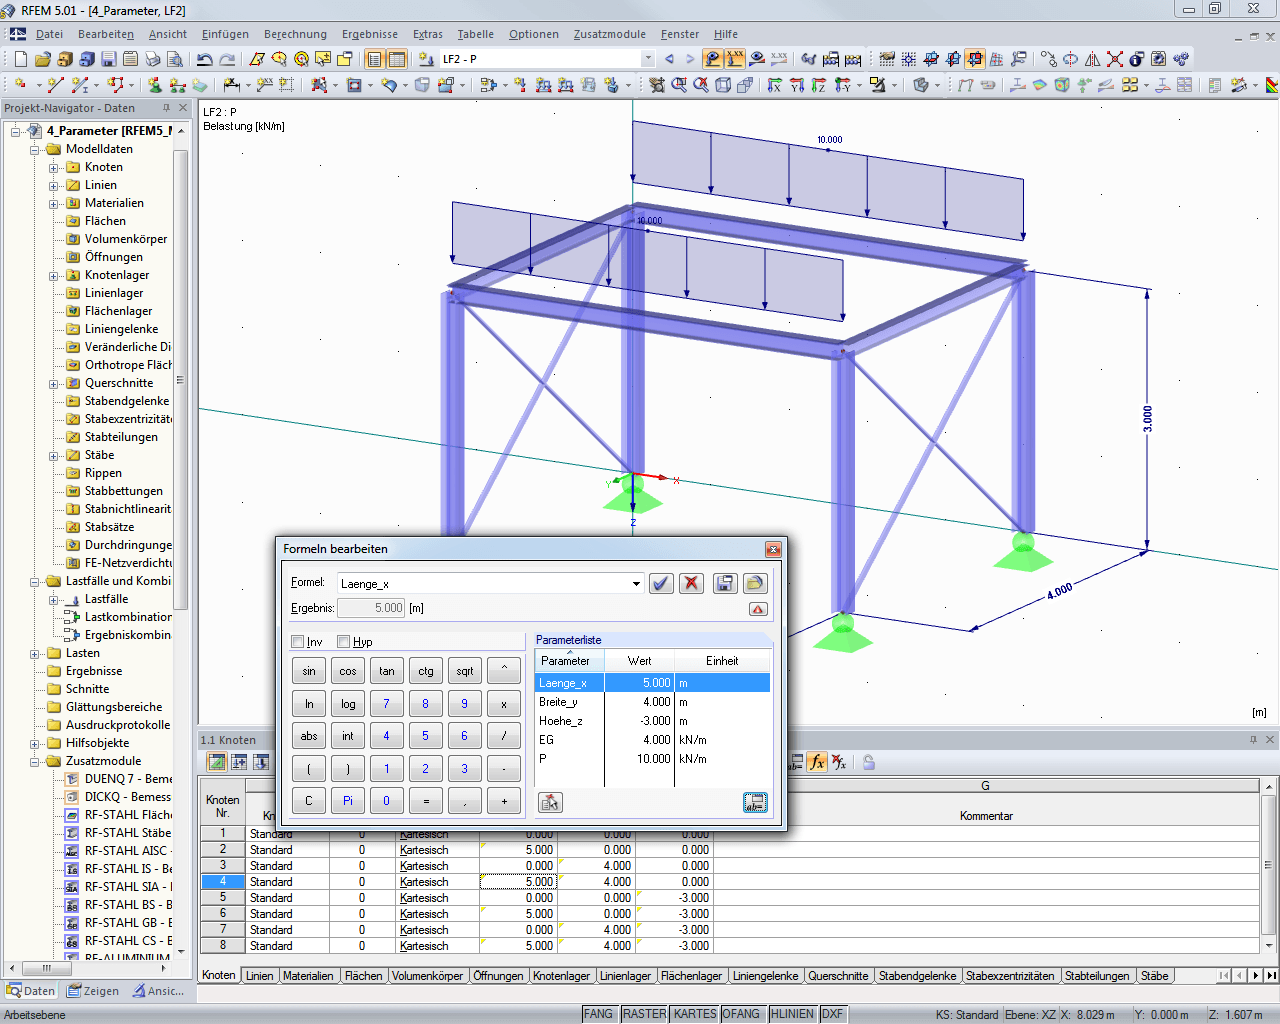The width and height of the screenshot is (1280, 1024).
Task: Collapse the Modelldaten tree node
Action: pyautogui.click(x=33, y=147)
